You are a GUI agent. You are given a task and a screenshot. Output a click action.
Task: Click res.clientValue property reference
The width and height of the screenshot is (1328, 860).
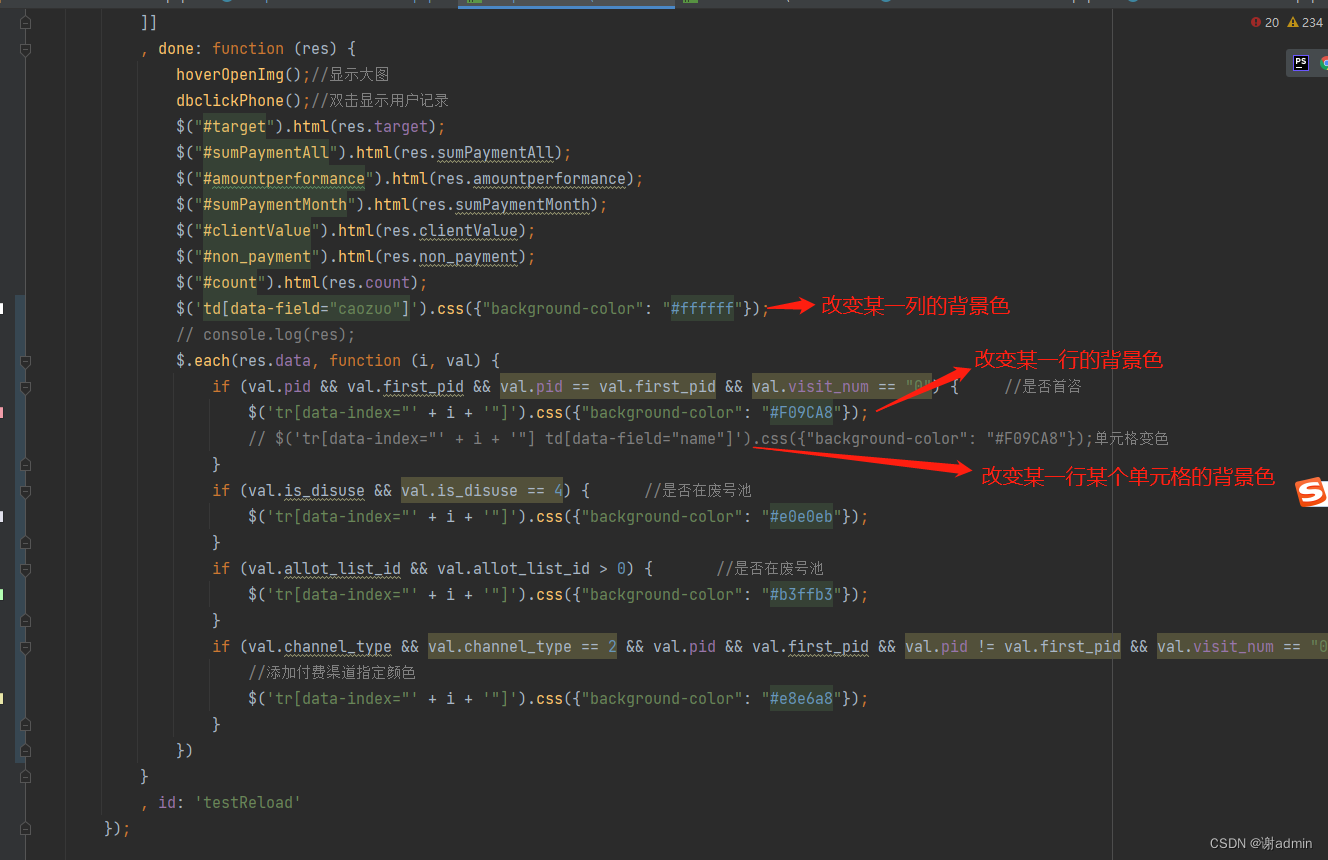pos(450,230)
